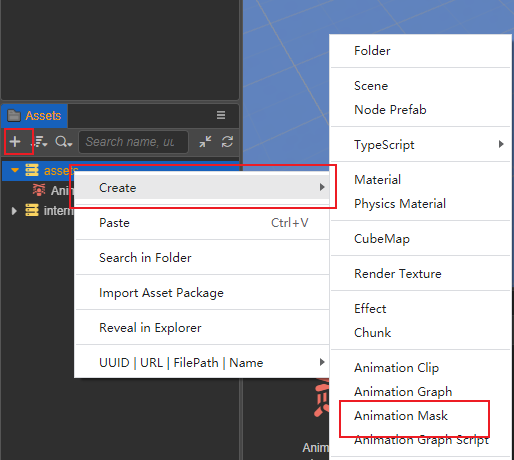Refresh the assets panel
Screen dimensions: 514x460
[x=227, y=142]
